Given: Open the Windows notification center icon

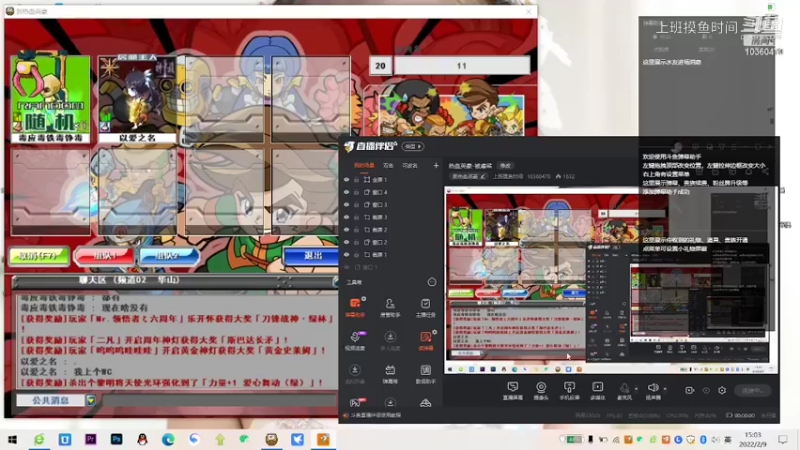Looking at the screenshot, I should (783, 439).
